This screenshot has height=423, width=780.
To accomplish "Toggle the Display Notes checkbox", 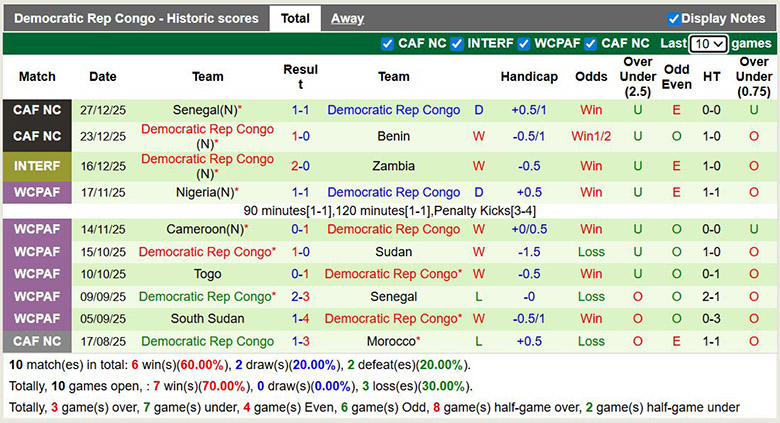I will coord(674,18).
